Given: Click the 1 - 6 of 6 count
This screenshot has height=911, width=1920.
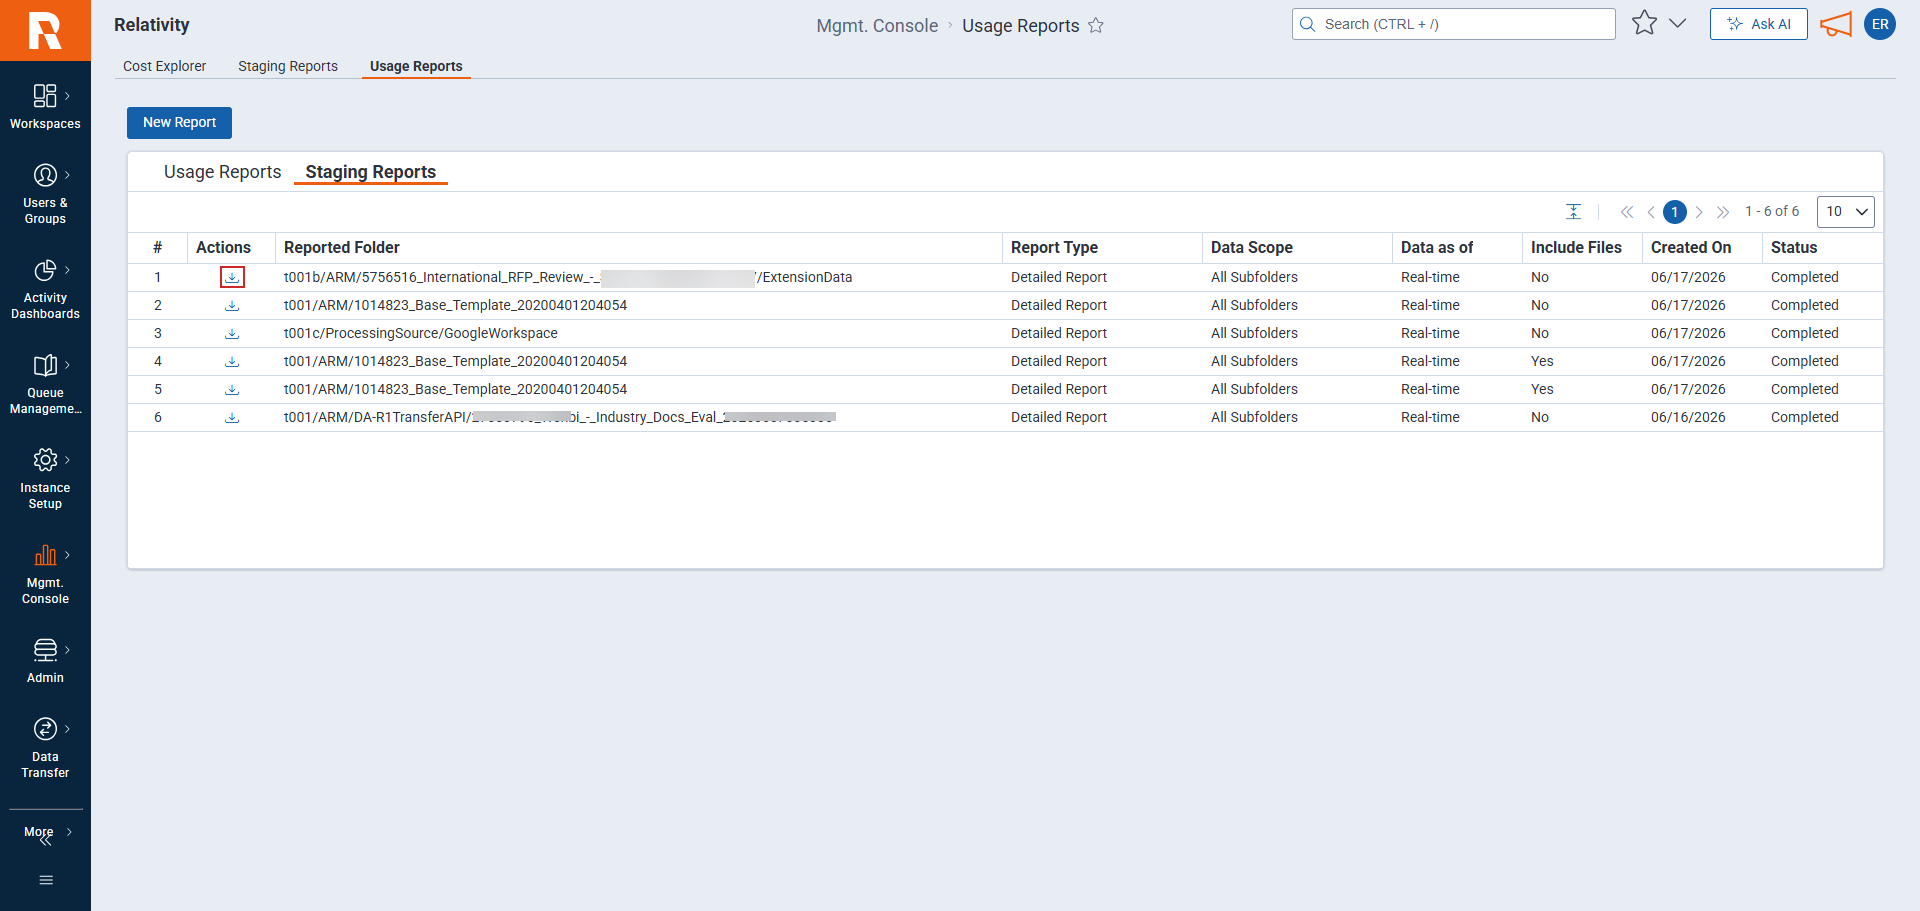Looking at the screenshot, I should tap(1772, 211).
